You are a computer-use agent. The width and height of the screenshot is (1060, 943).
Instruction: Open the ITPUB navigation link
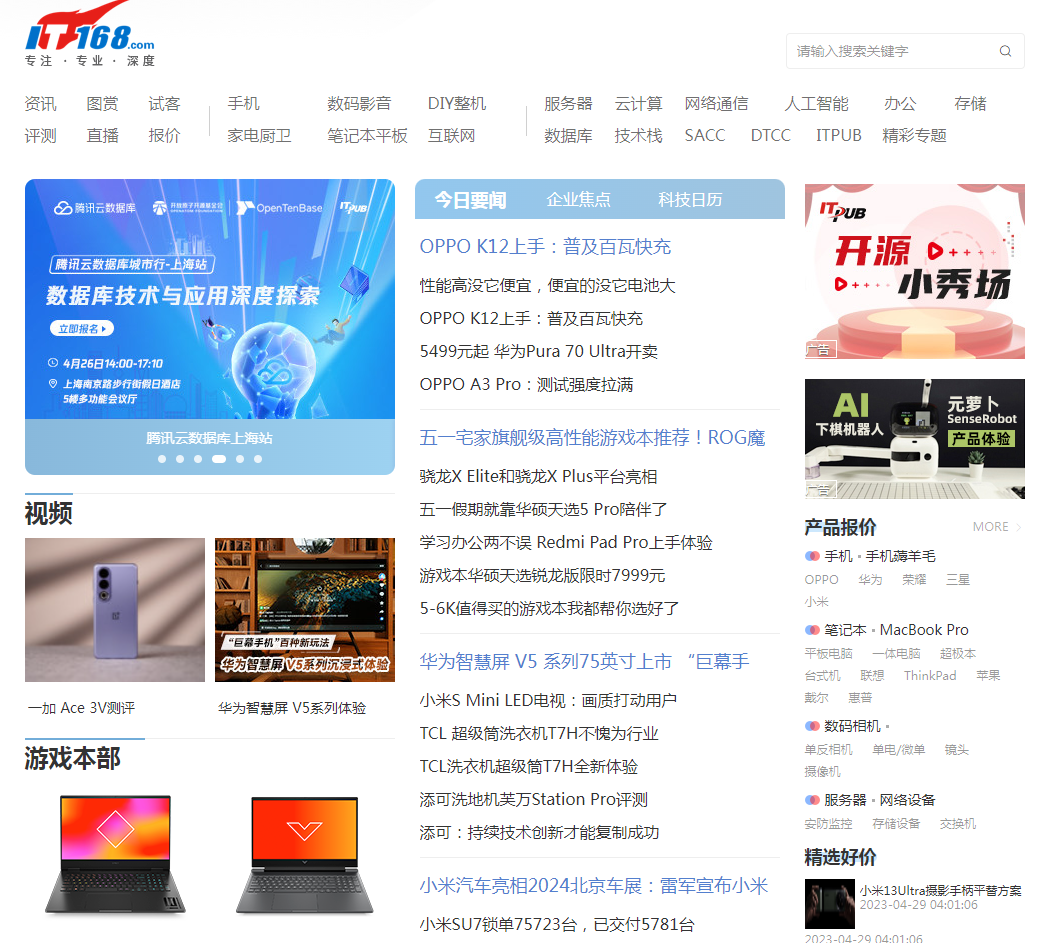coord(838,136)
